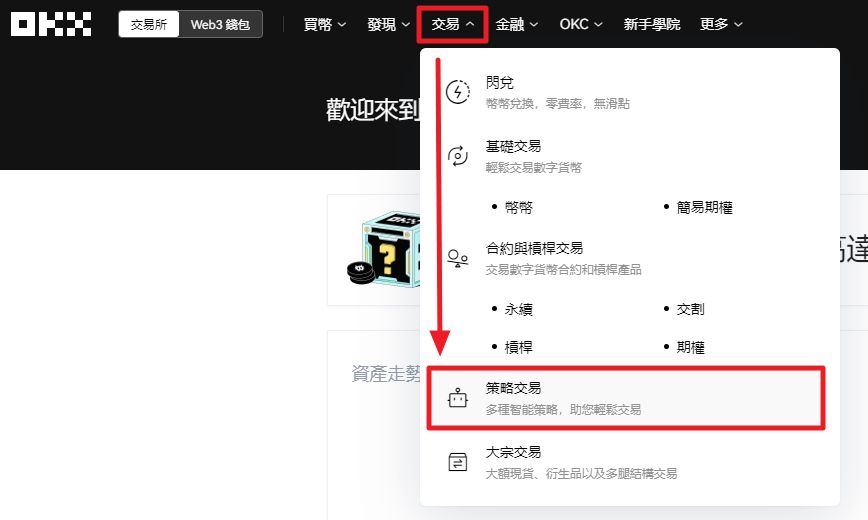Expand the 發現 dropdown menu
The width and height of the screenshot is (868, 520).
(x=389, y=24)
